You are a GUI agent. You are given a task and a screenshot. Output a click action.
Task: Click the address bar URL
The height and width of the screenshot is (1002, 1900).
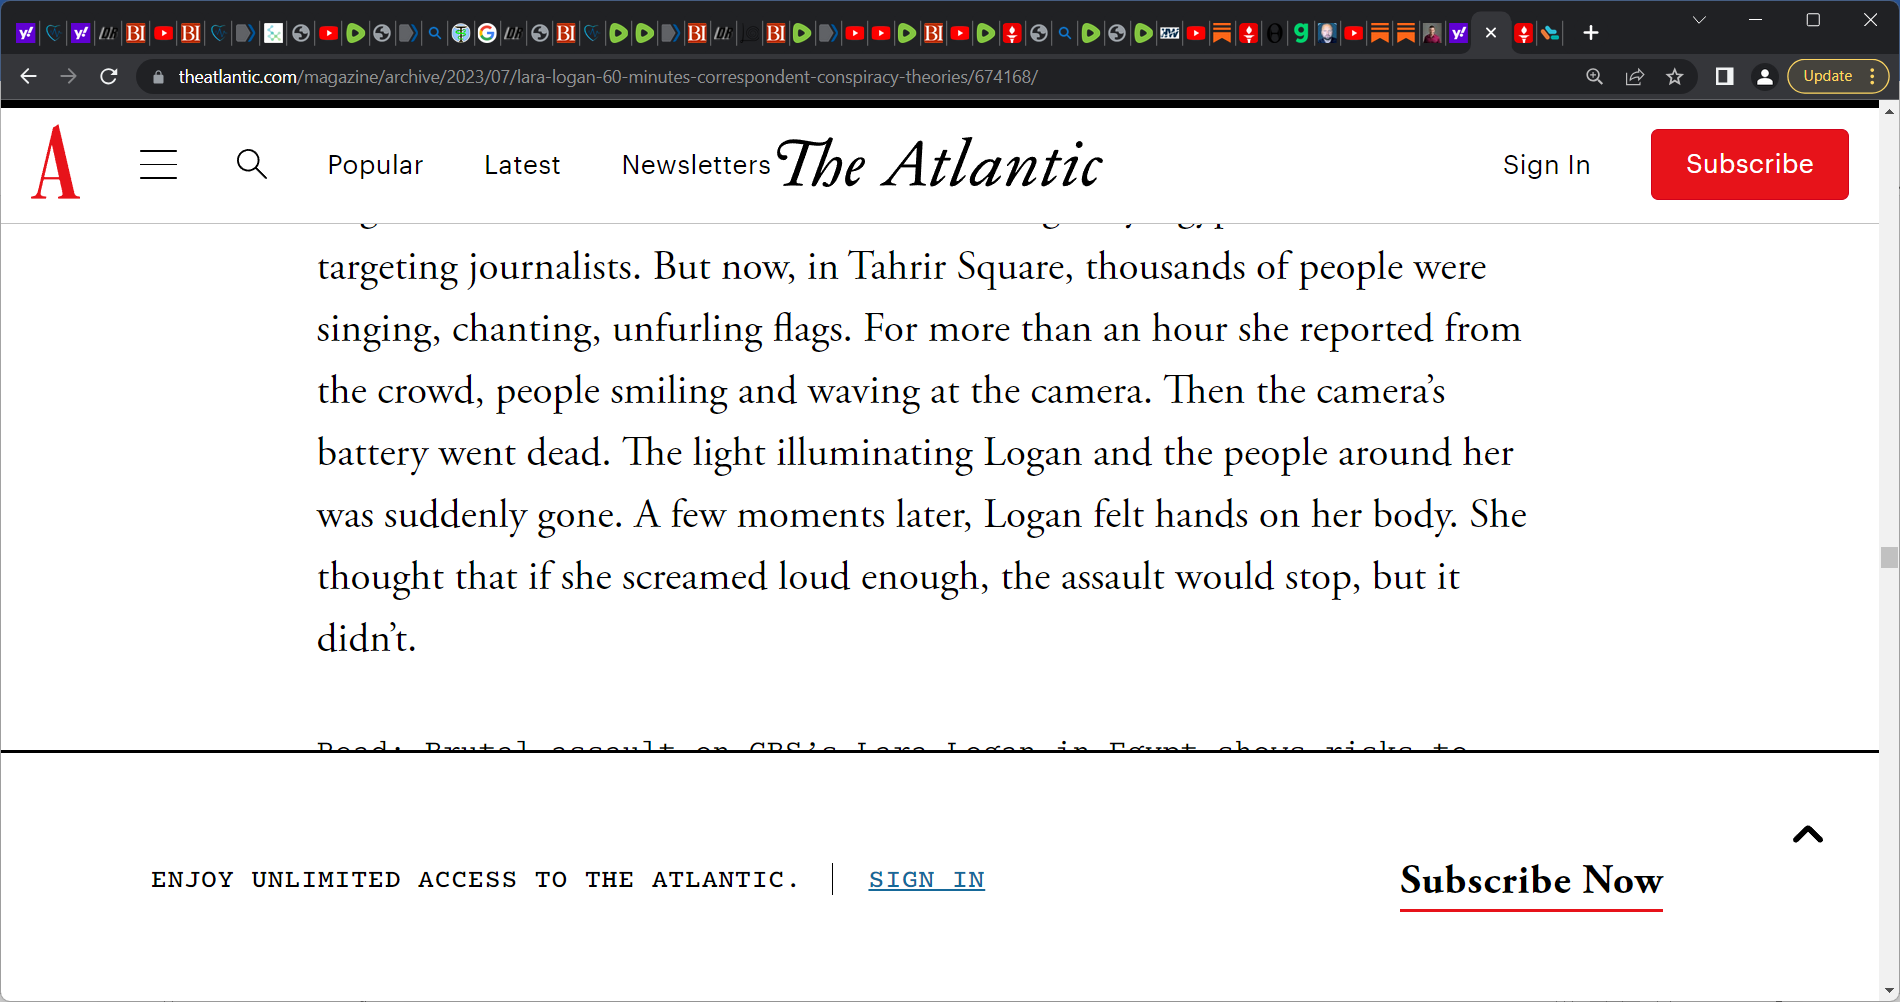pyautogui.click(x=608, y=77)
